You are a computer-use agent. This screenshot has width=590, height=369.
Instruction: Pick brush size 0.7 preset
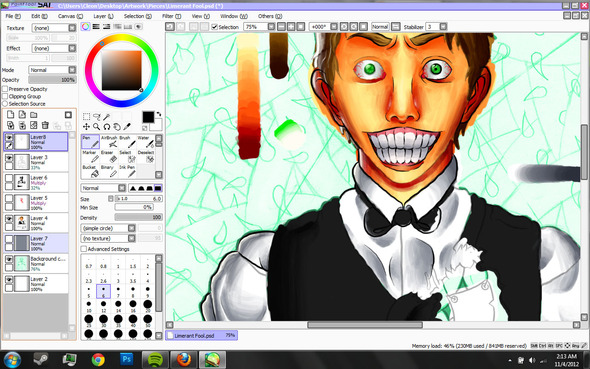click(x=88, y=262)
